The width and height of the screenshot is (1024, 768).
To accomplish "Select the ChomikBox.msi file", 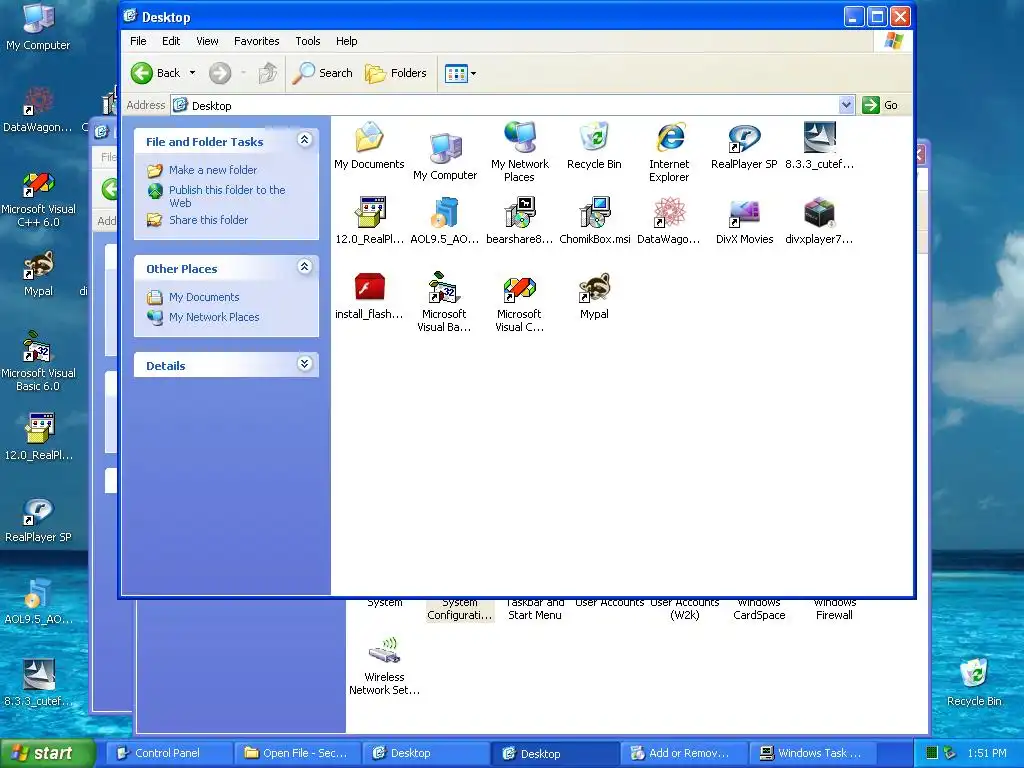I will (x=595, y=221).
